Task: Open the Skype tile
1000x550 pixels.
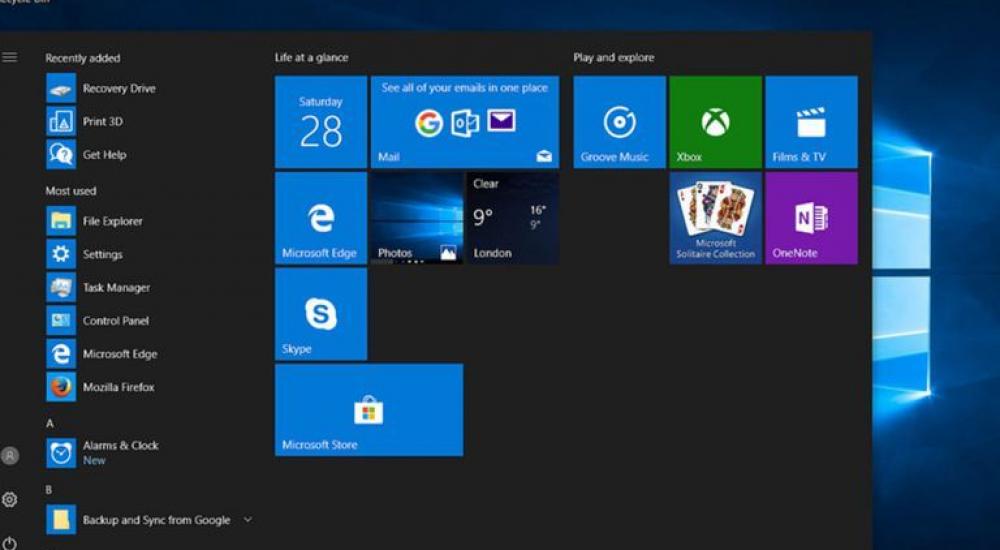Action: [321, 314]
